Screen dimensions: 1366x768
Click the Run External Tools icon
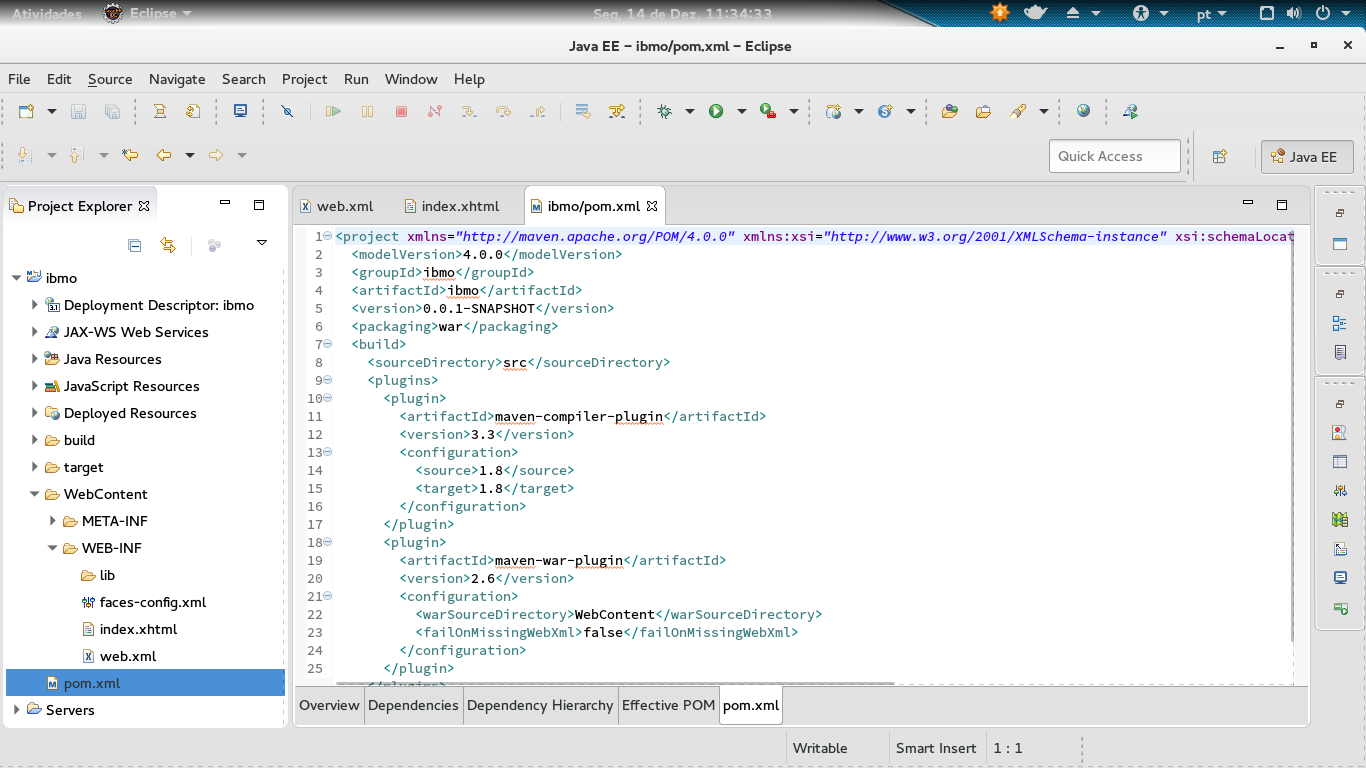pos(768,112)
